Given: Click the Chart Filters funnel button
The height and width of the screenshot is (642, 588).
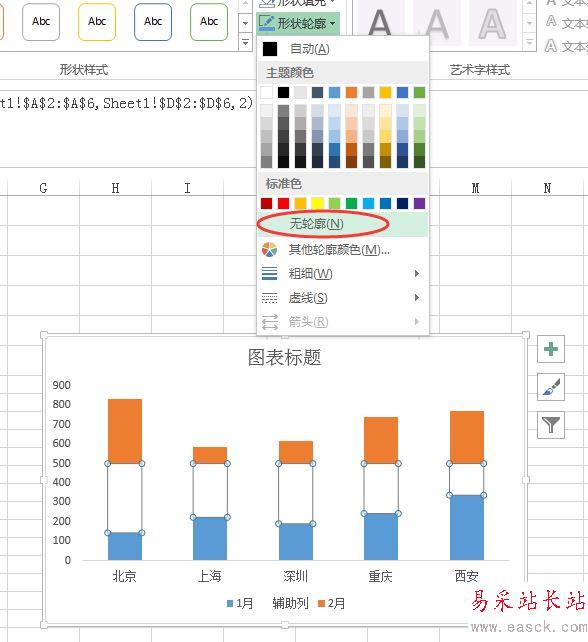Looking at the screenshot, I should click(551, 425).
